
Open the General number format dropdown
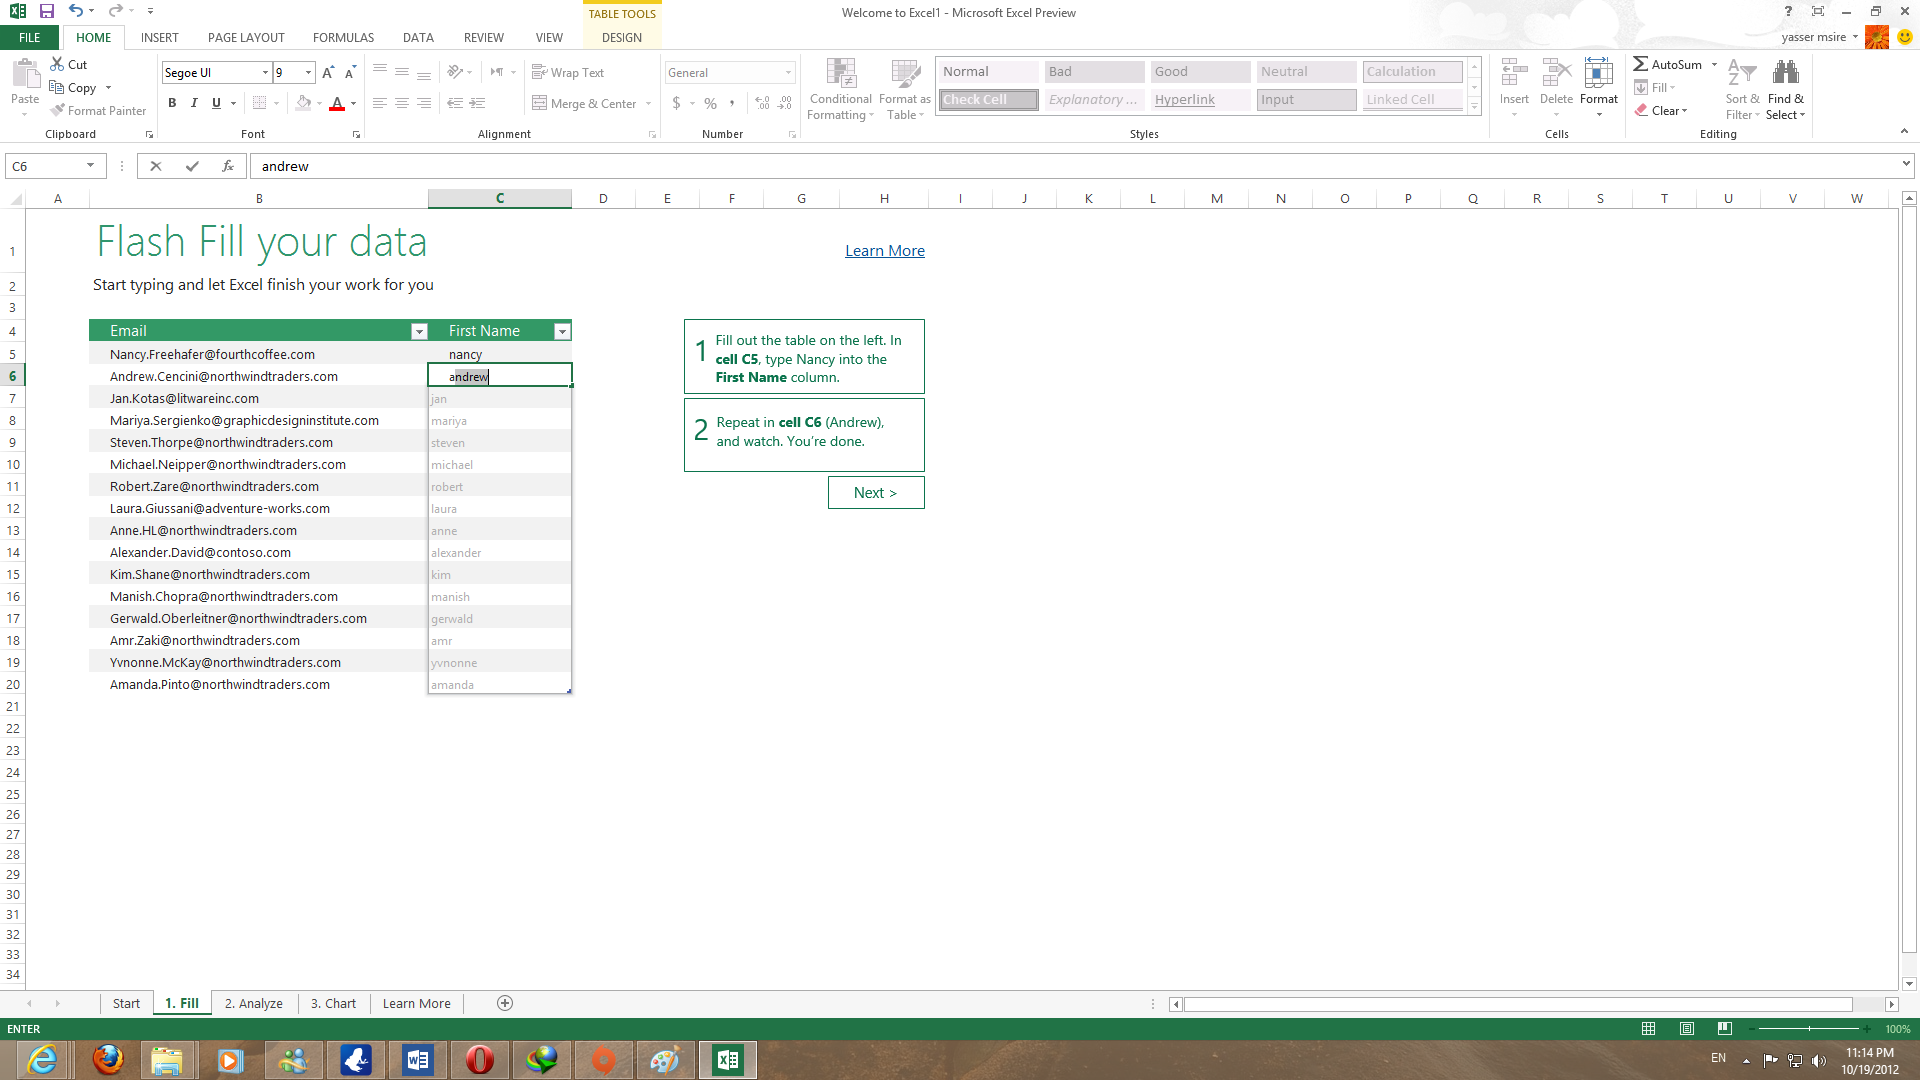pyautogui.click(x=788, y=73)
